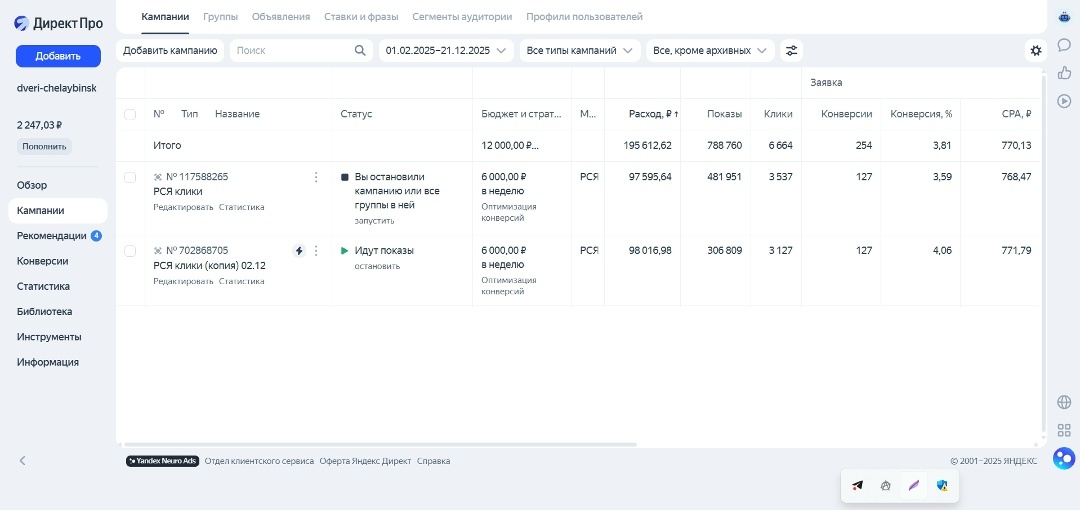
Task: Toggle the select-all campaigns header checkbox
Action: pyautogui.click(x=130, y=114)
